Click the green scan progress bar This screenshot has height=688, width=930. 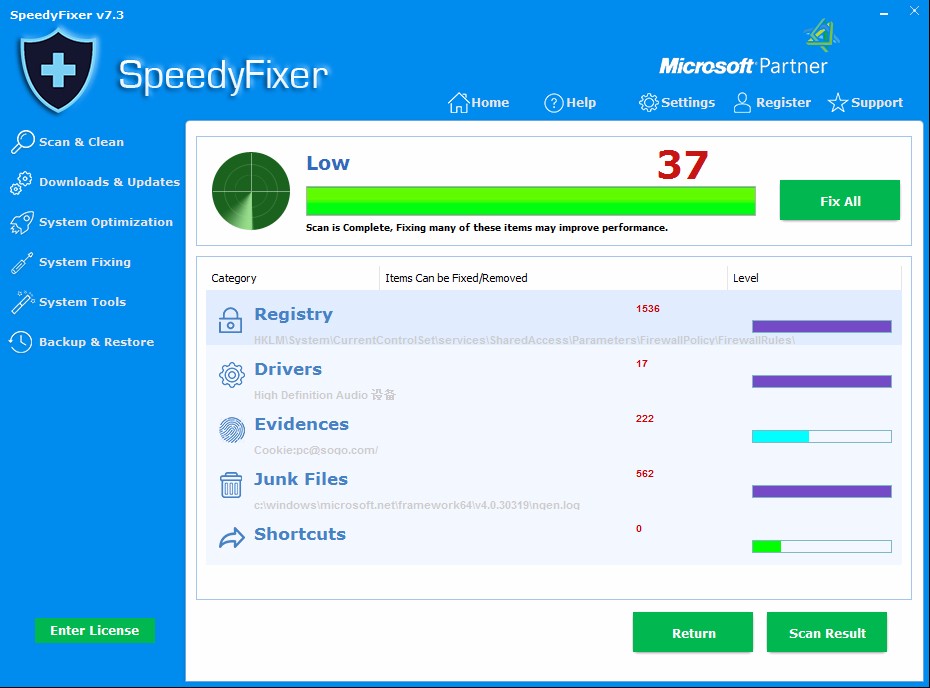[531, 200]
